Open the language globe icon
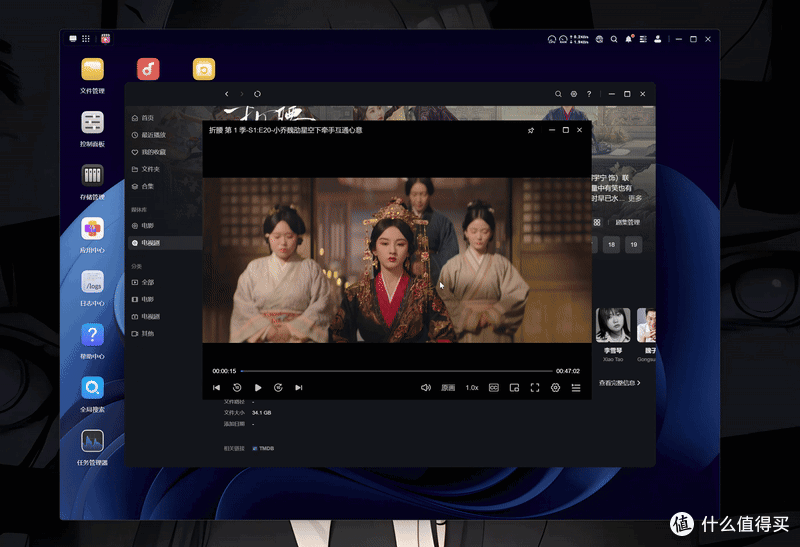Image resolution: width=800 pixels, height=547 pixels. pos(599,39)
